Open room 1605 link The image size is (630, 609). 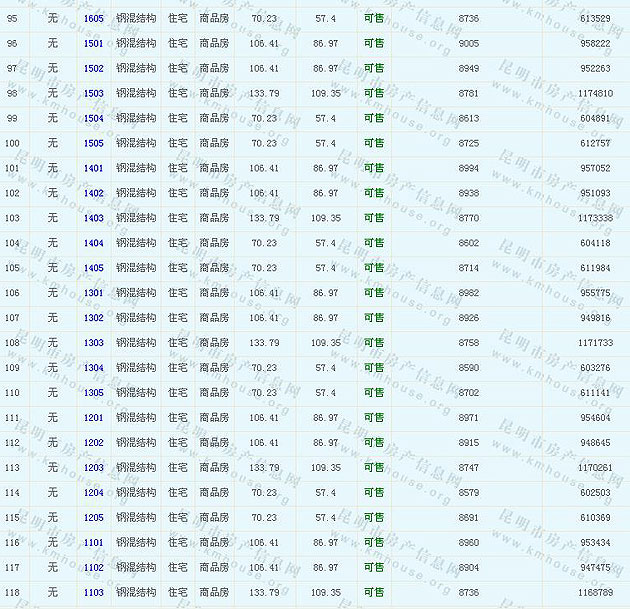93,19
